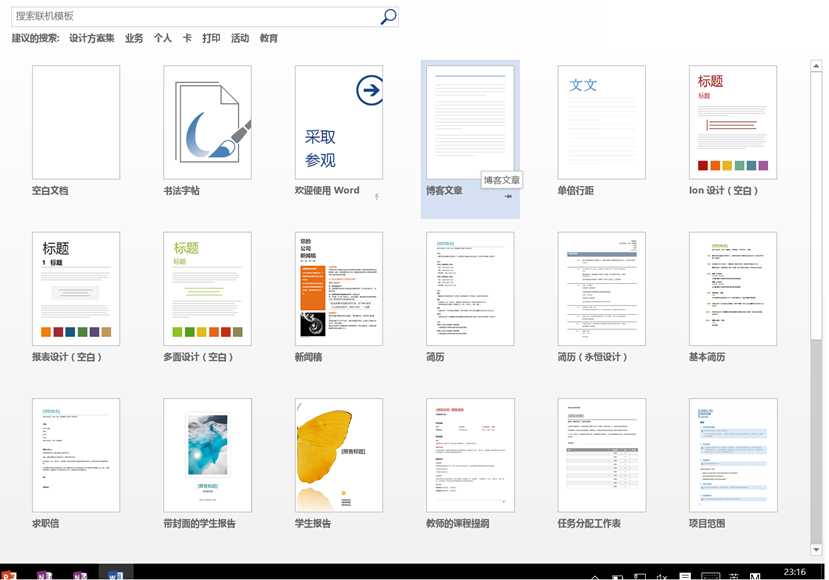Open the 书法字帖 calligraphy template

point(207,122)
